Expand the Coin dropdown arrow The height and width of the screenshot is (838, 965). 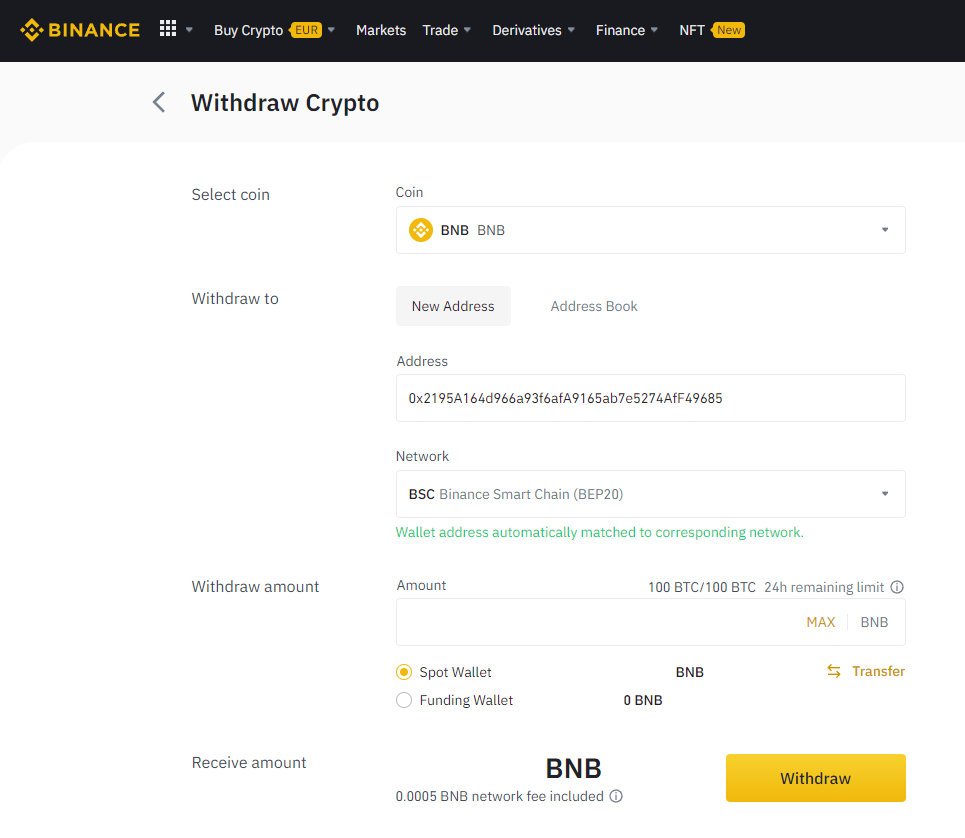point(885,229)
